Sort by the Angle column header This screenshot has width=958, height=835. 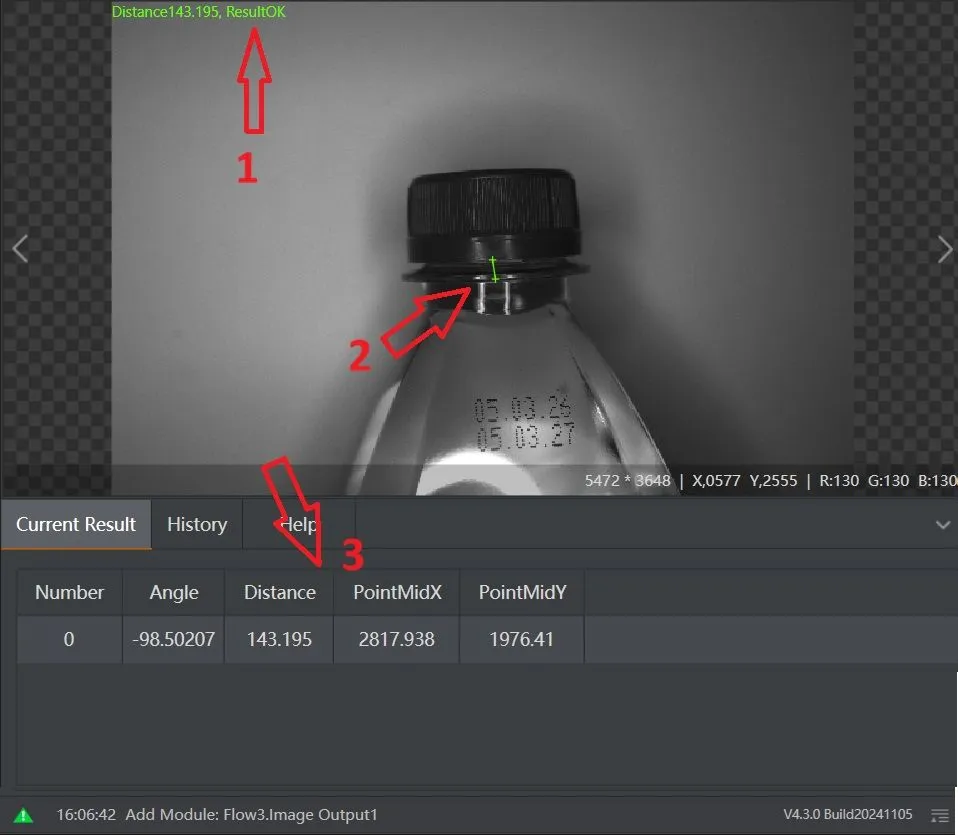click(174, 592)
